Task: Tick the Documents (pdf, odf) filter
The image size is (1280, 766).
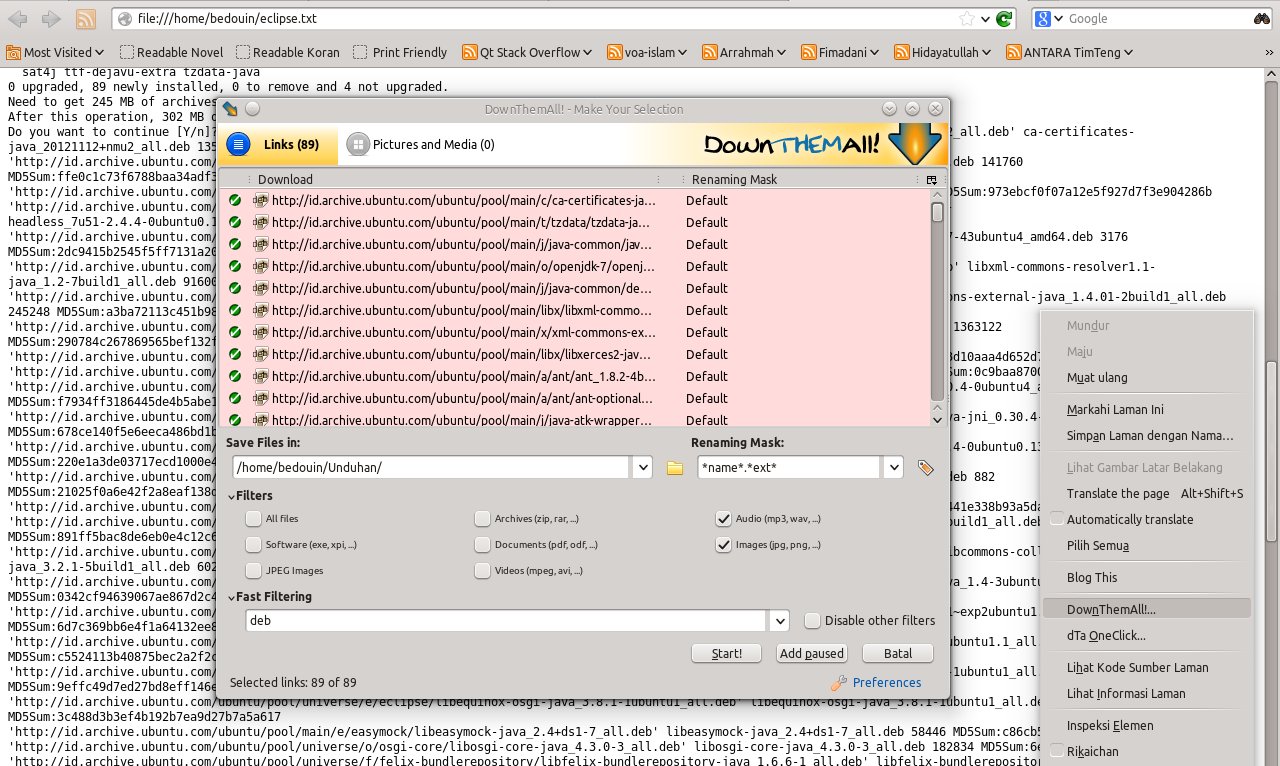Action: pos(483,545)
